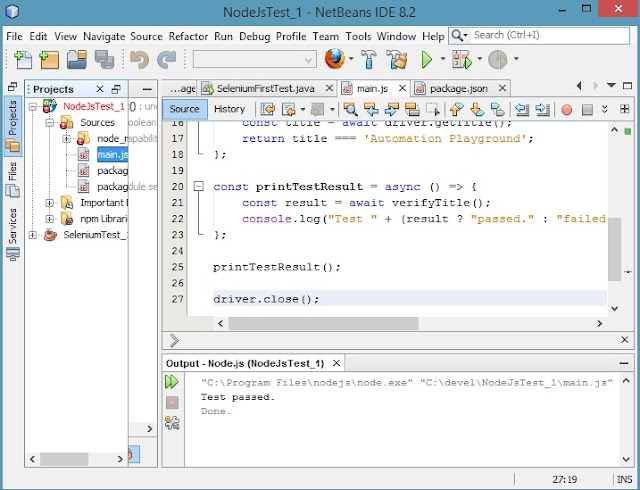
Task: Toggle bookmark icon in editor toolbar
Action: tap(498, 109)
